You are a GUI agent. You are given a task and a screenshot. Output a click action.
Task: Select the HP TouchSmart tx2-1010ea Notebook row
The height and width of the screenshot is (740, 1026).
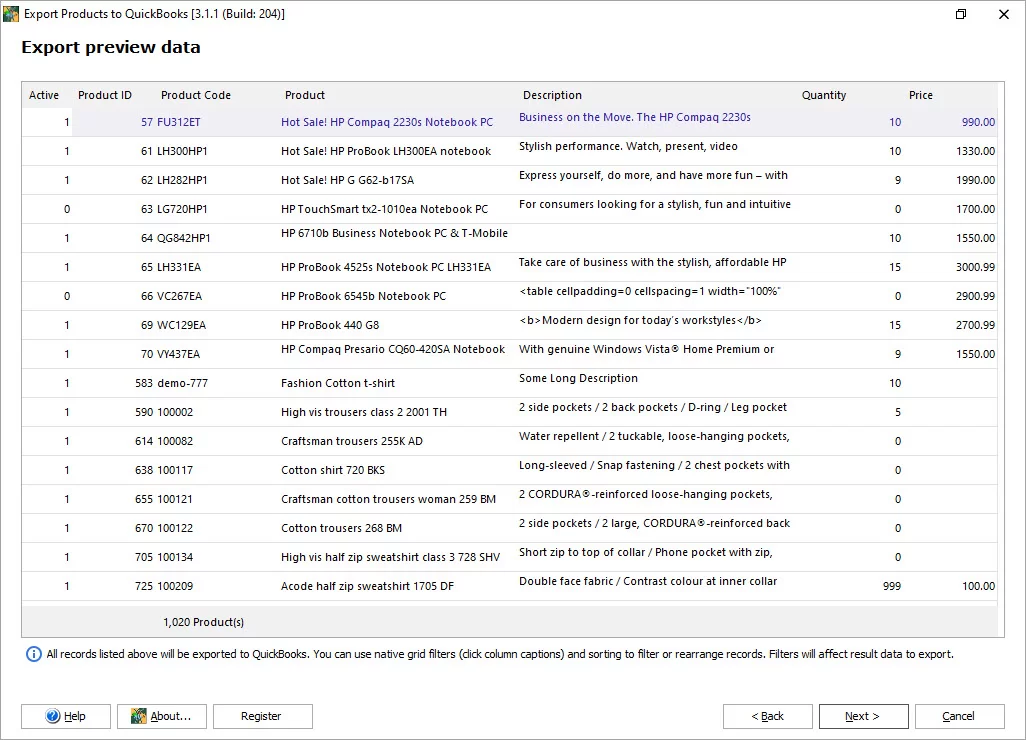384,209
